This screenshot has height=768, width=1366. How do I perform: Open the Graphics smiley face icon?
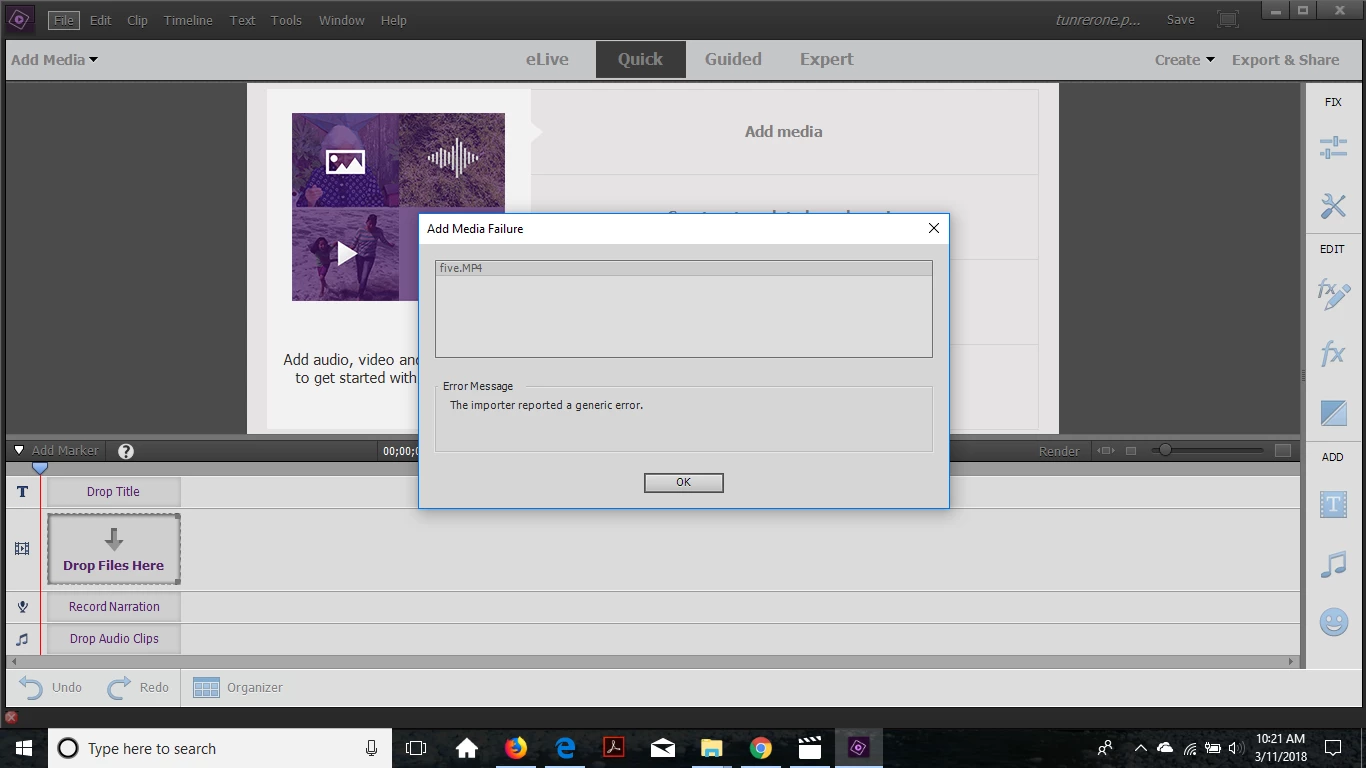(1333, 622)
